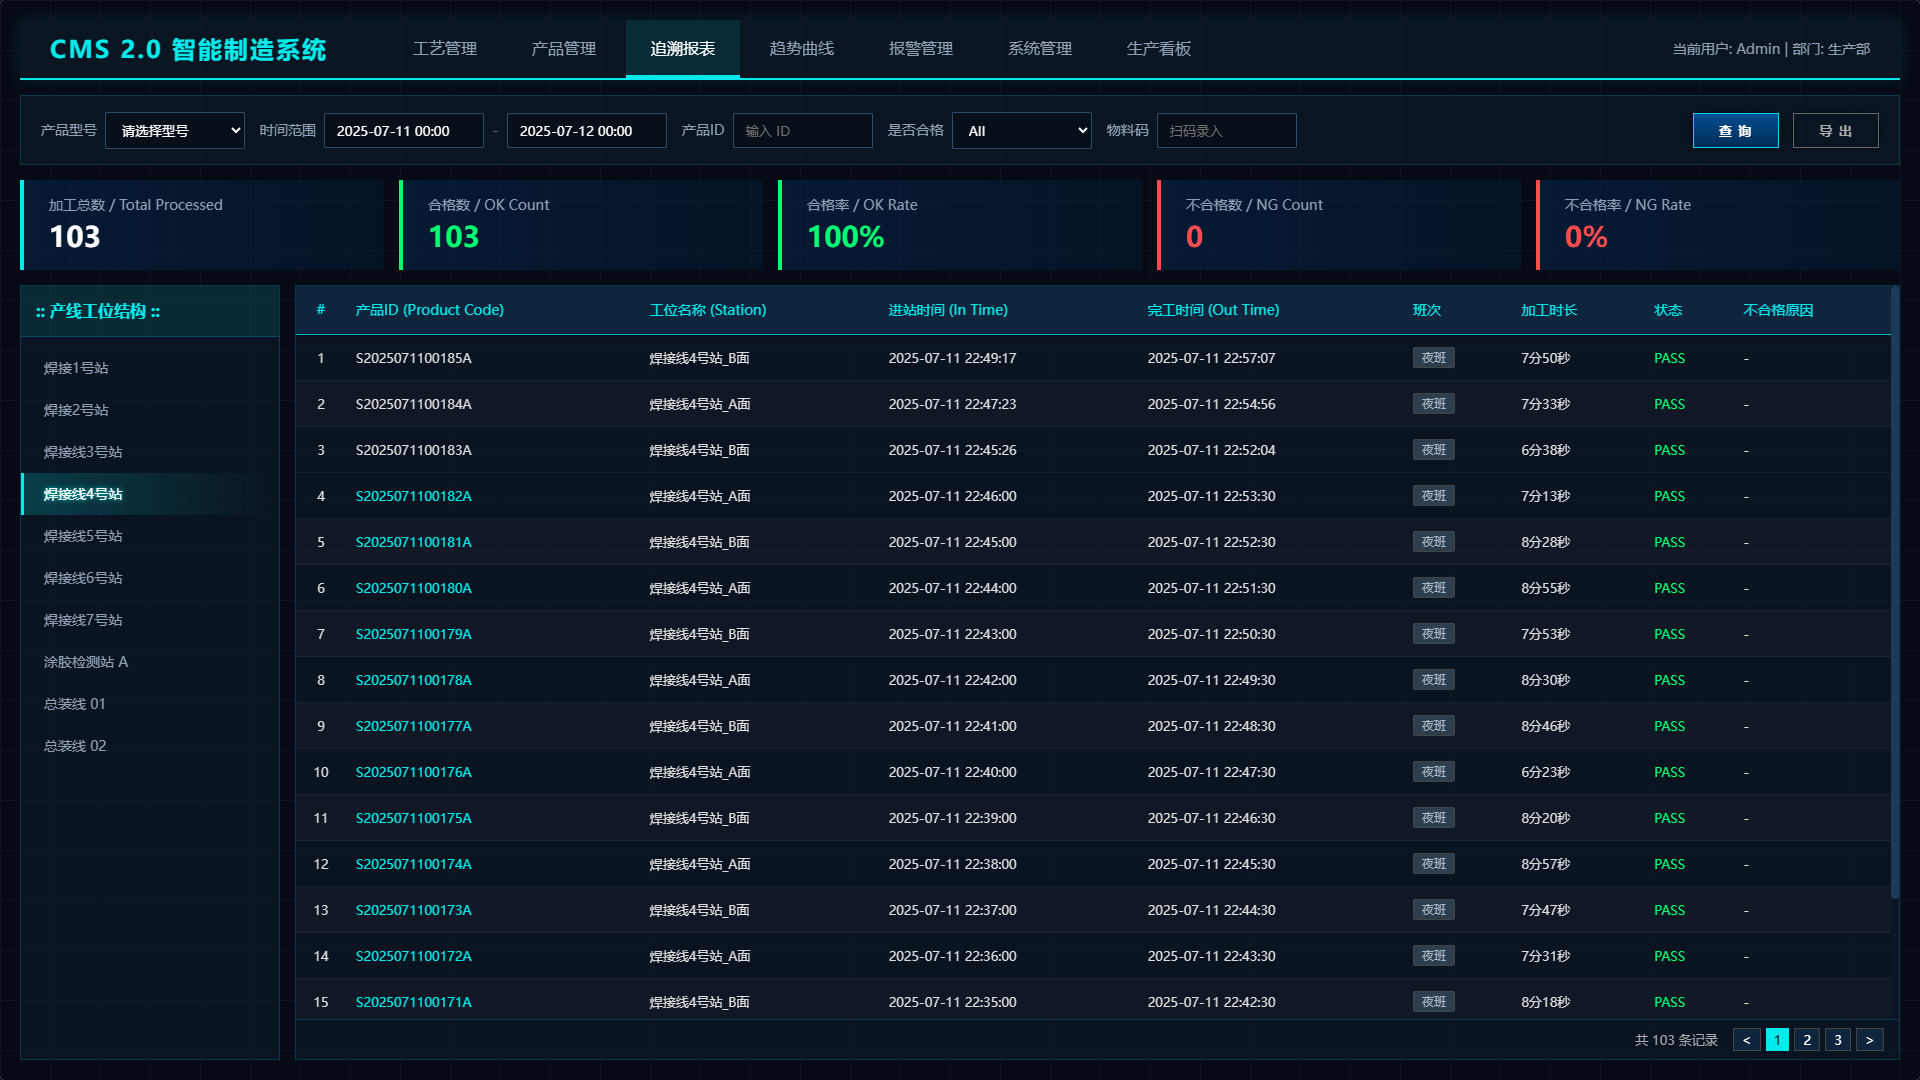The height and width of the screenshot is (1080, 1920).
Task: Select 焊接线5号站 in station tree
Action: click(83, 536)
